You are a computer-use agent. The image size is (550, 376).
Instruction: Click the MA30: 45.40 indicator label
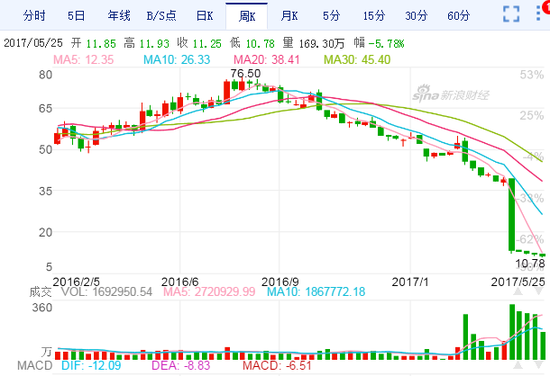[357, 60]
